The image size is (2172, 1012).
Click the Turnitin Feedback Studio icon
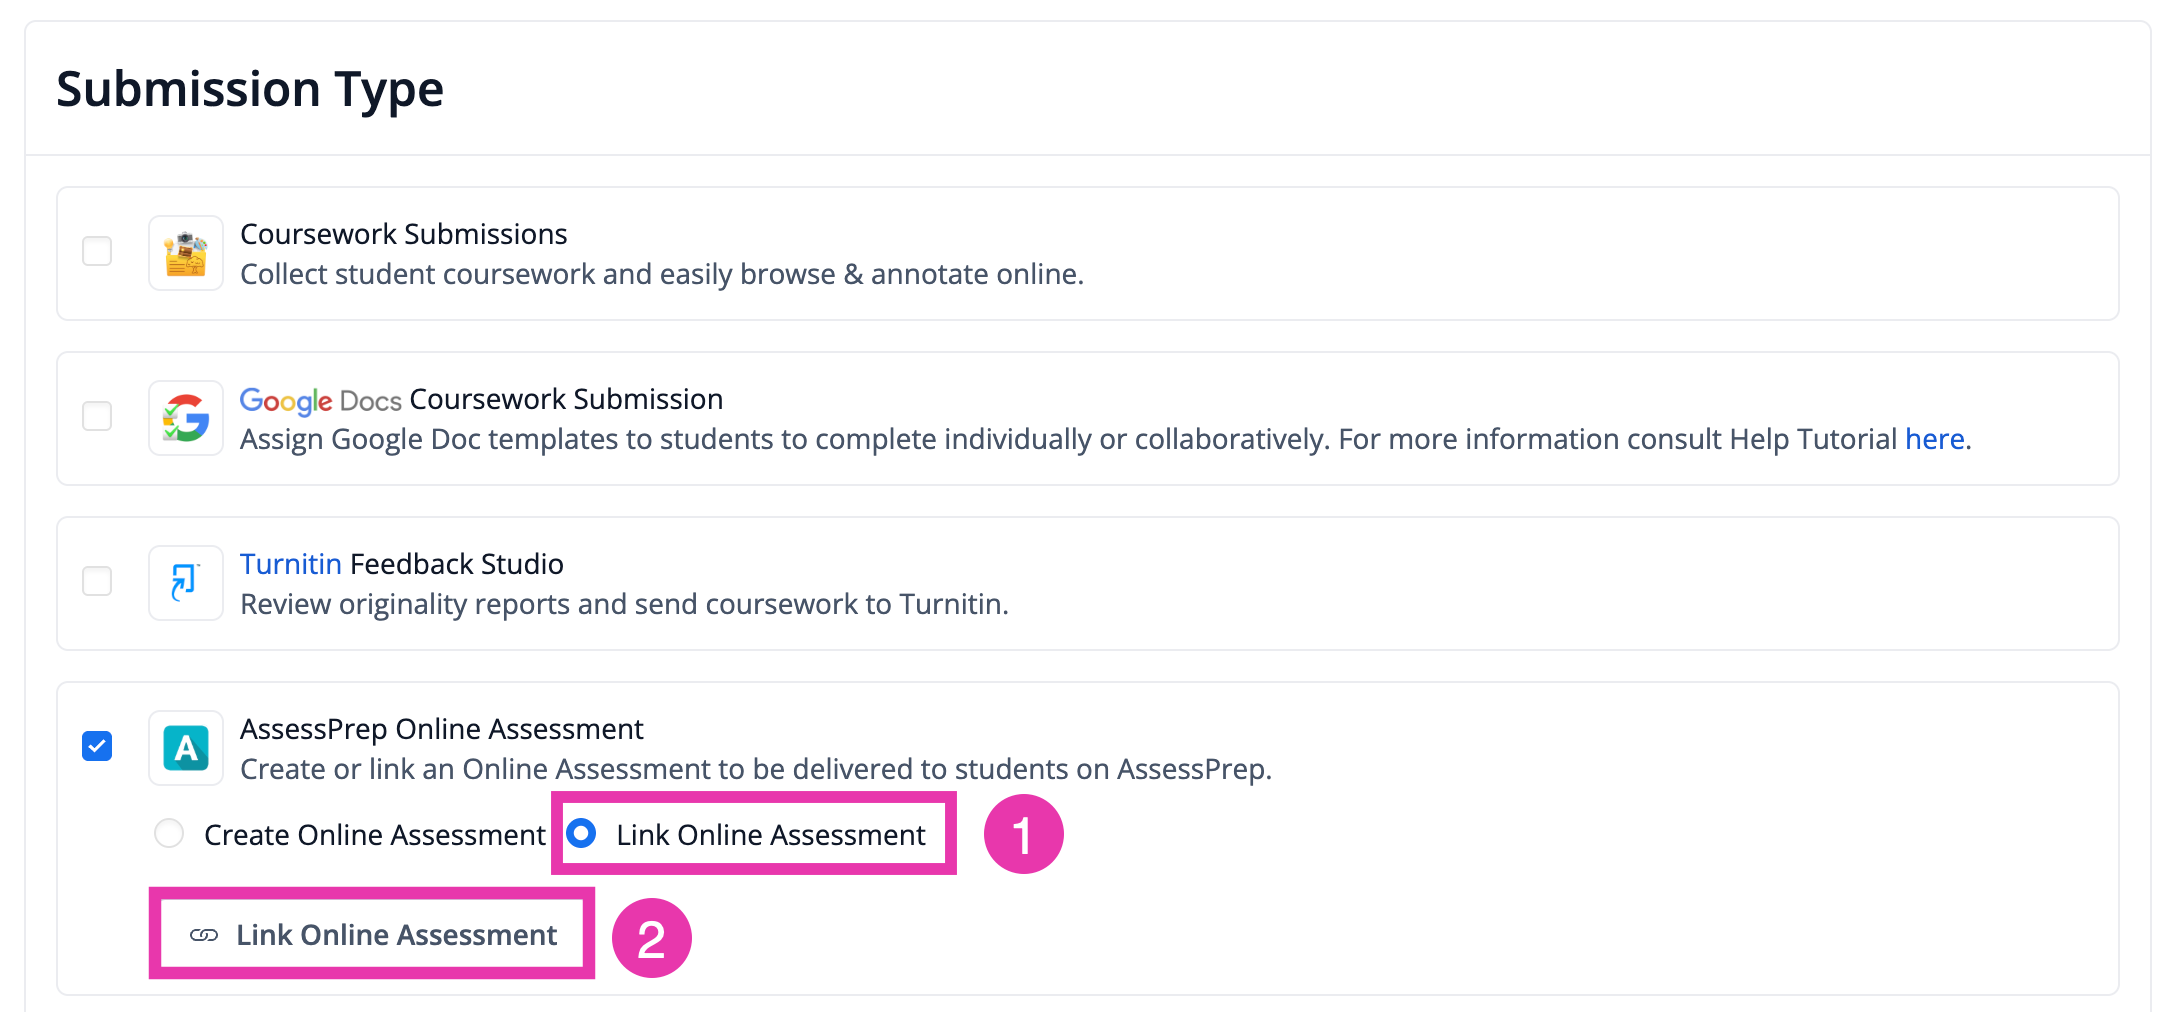tap(186, 583)
